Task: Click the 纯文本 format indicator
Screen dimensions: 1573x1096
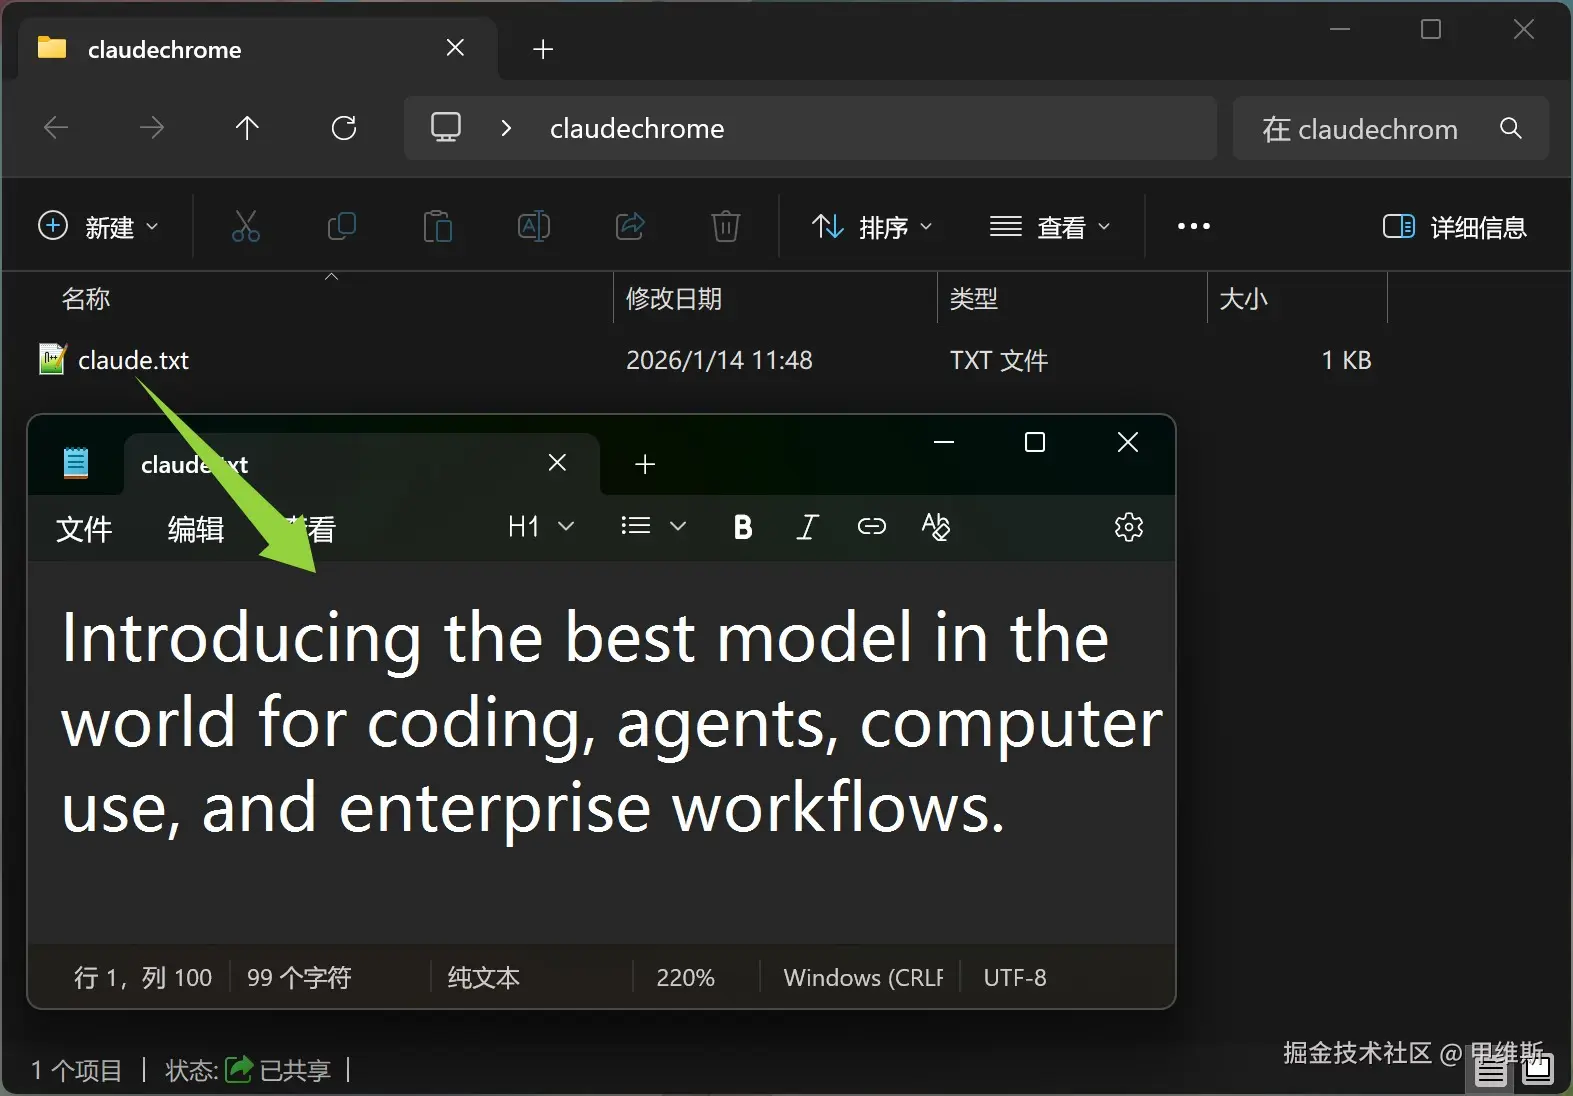Action: pyautogui.click(x=484, y=977)
